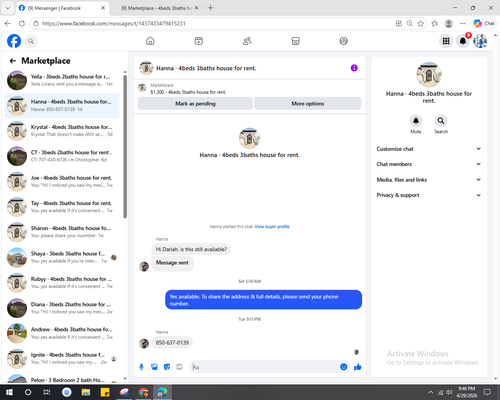
Task: Click listing thumbnail in right info panel
Action: pos(429,75)
